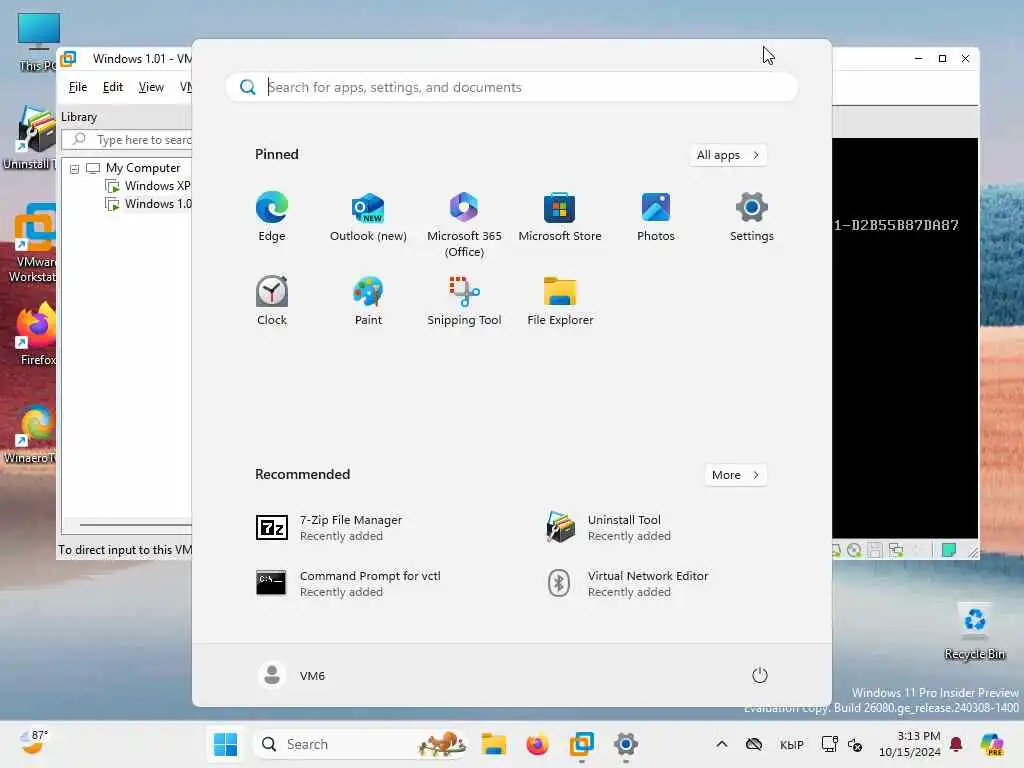1024x768 pixels.
Task: Open Copilot preview icon in taskbar
Action: click(x=993, y=744)
